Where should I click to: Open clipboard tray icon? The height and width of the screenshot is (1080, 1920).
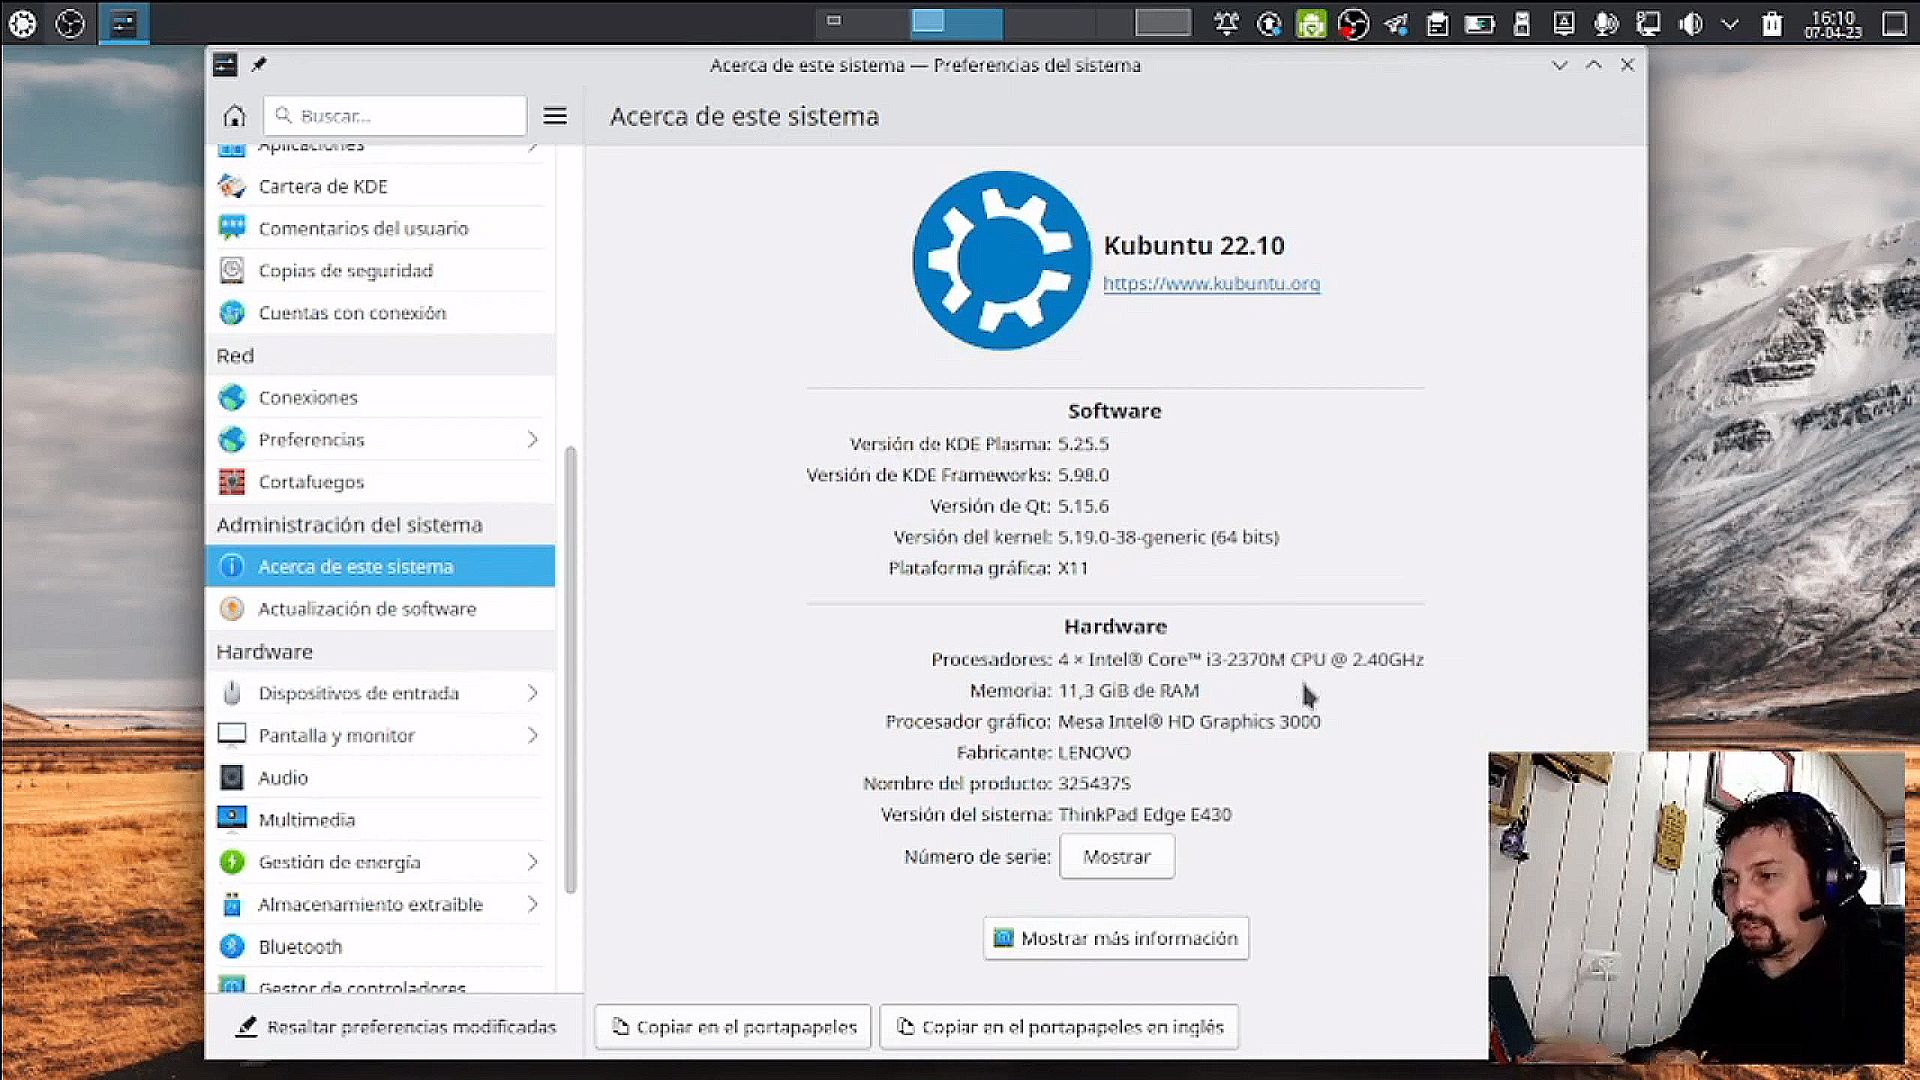tap(1437, 23)
